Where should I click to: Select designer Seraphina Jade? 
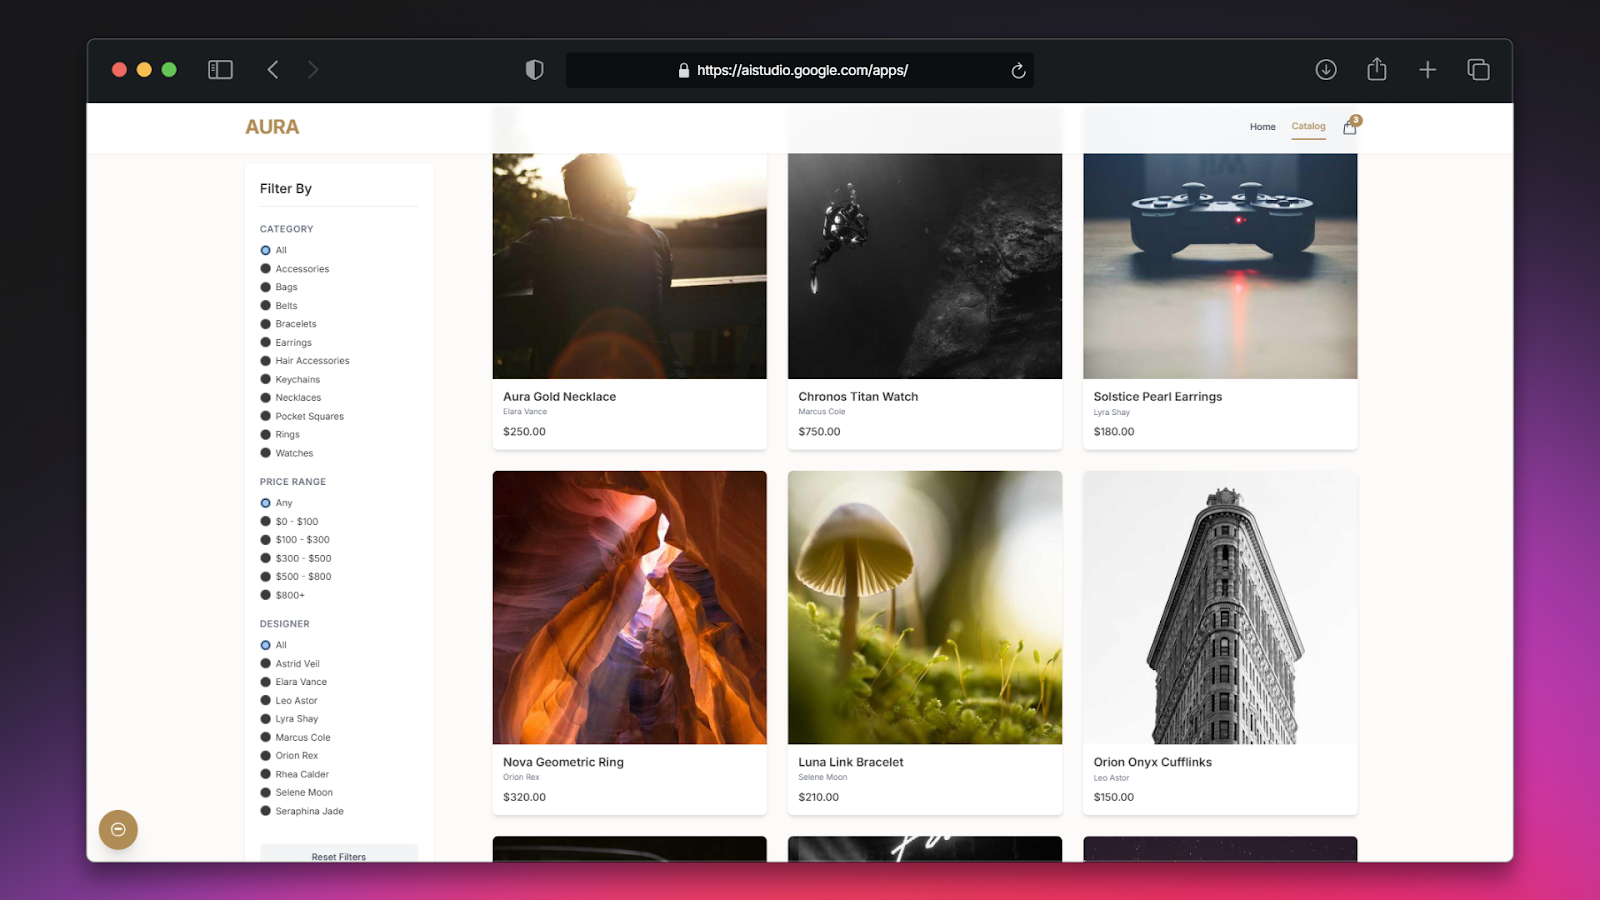pos(266,811)
